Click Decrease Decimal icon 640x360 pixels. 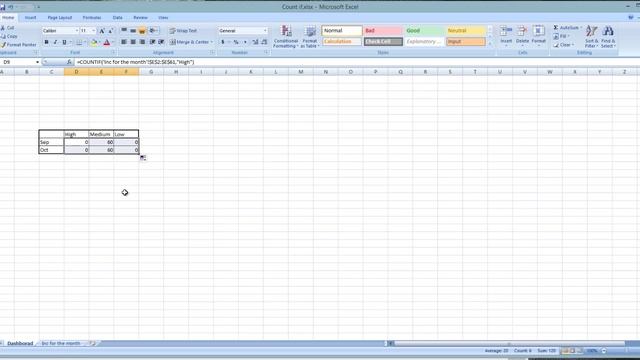click(264, 42)
